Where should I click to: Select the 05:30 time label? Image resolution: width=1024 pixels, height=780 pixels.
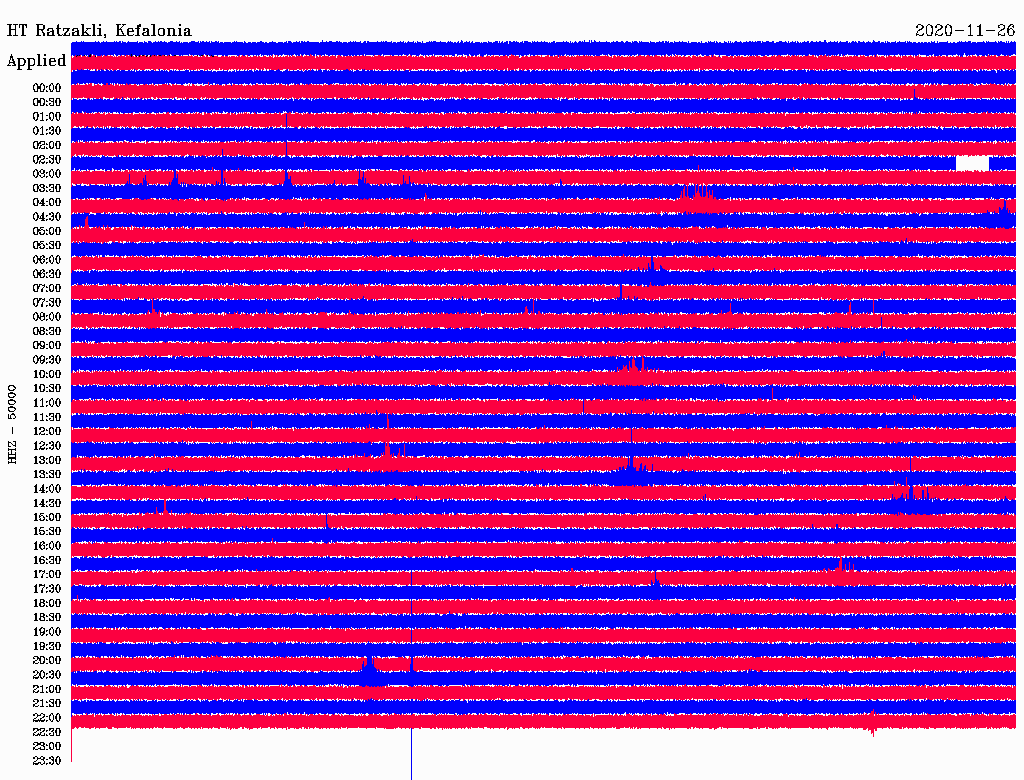click(x=47, y=245)
